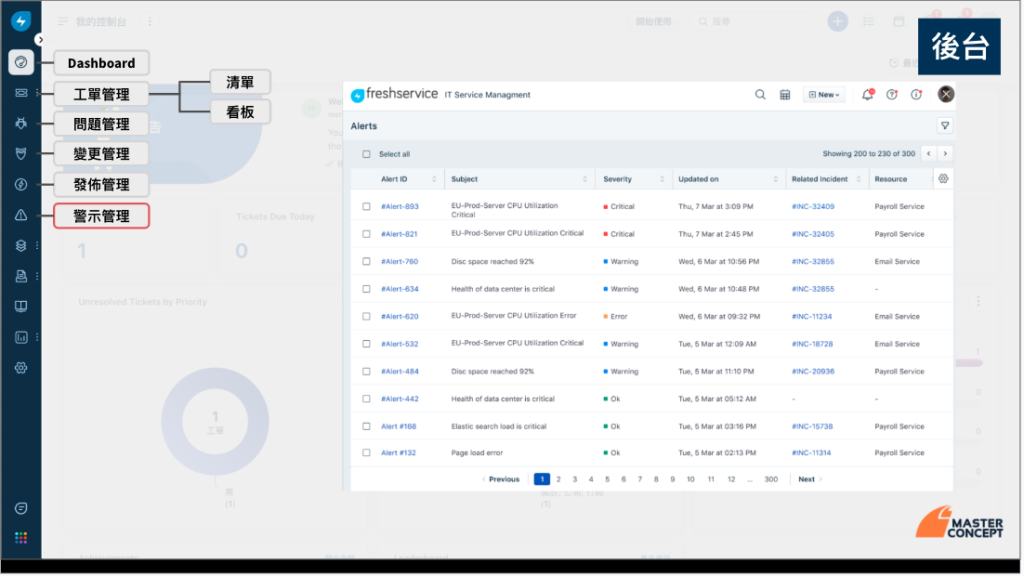Open the colorful app switcher grid
Image resolution: width=1024 pixels, height=576 pixels.
[21, 539]
